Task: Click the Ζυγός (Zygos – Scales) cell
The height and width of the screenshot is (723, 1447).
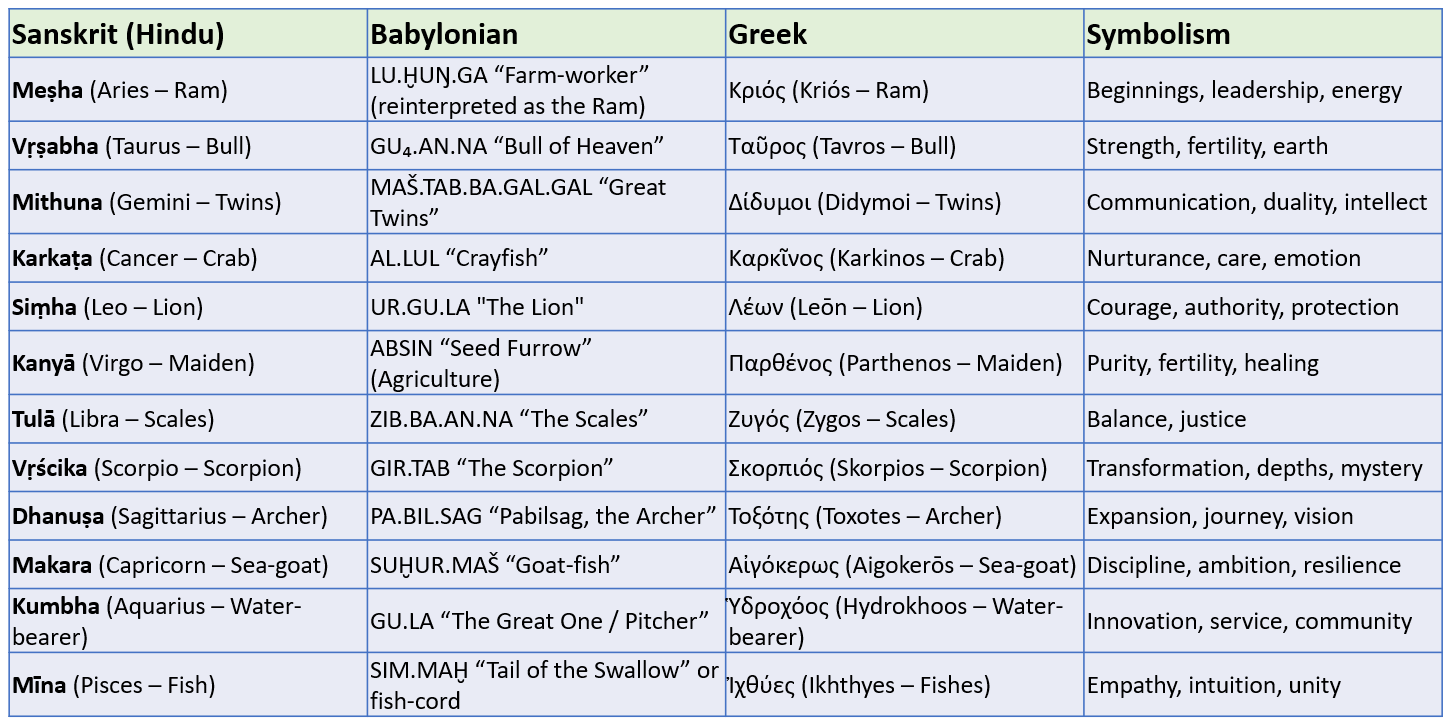Action: click(x=842, y=419)
